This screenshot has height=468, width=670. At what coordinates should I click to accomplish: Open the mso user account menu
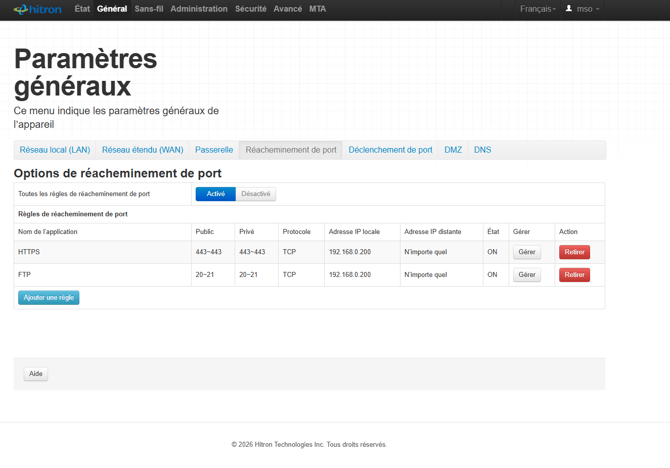(x=582, y=9)
